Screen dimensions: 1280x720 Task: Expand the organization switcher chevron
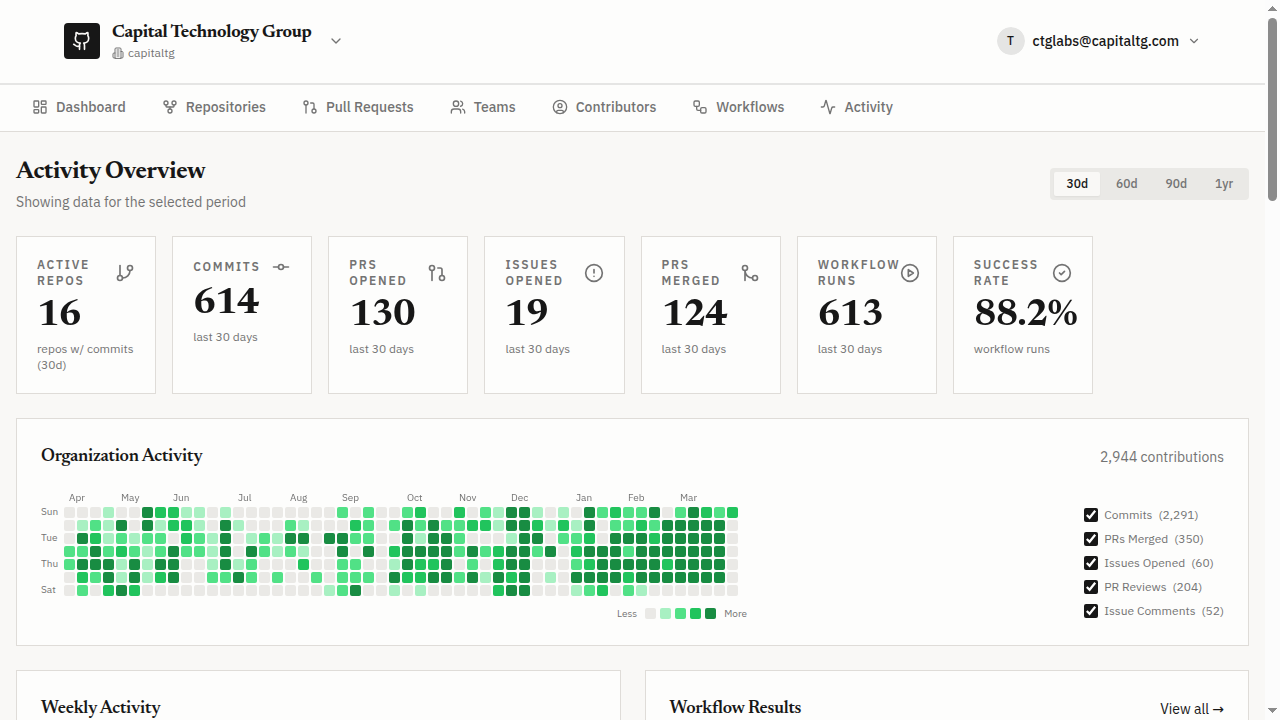tap(336, 41)
